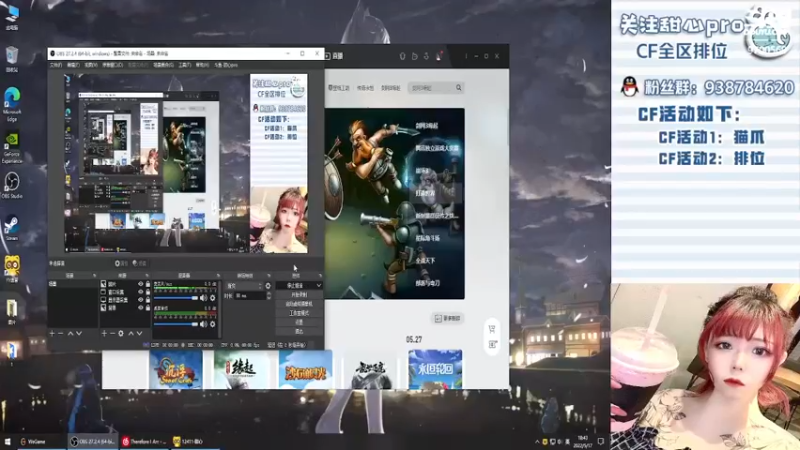The width and height of the screenshot is (800, 450).
Task: Toggle lock on the top source row
Action: point(148,284)
